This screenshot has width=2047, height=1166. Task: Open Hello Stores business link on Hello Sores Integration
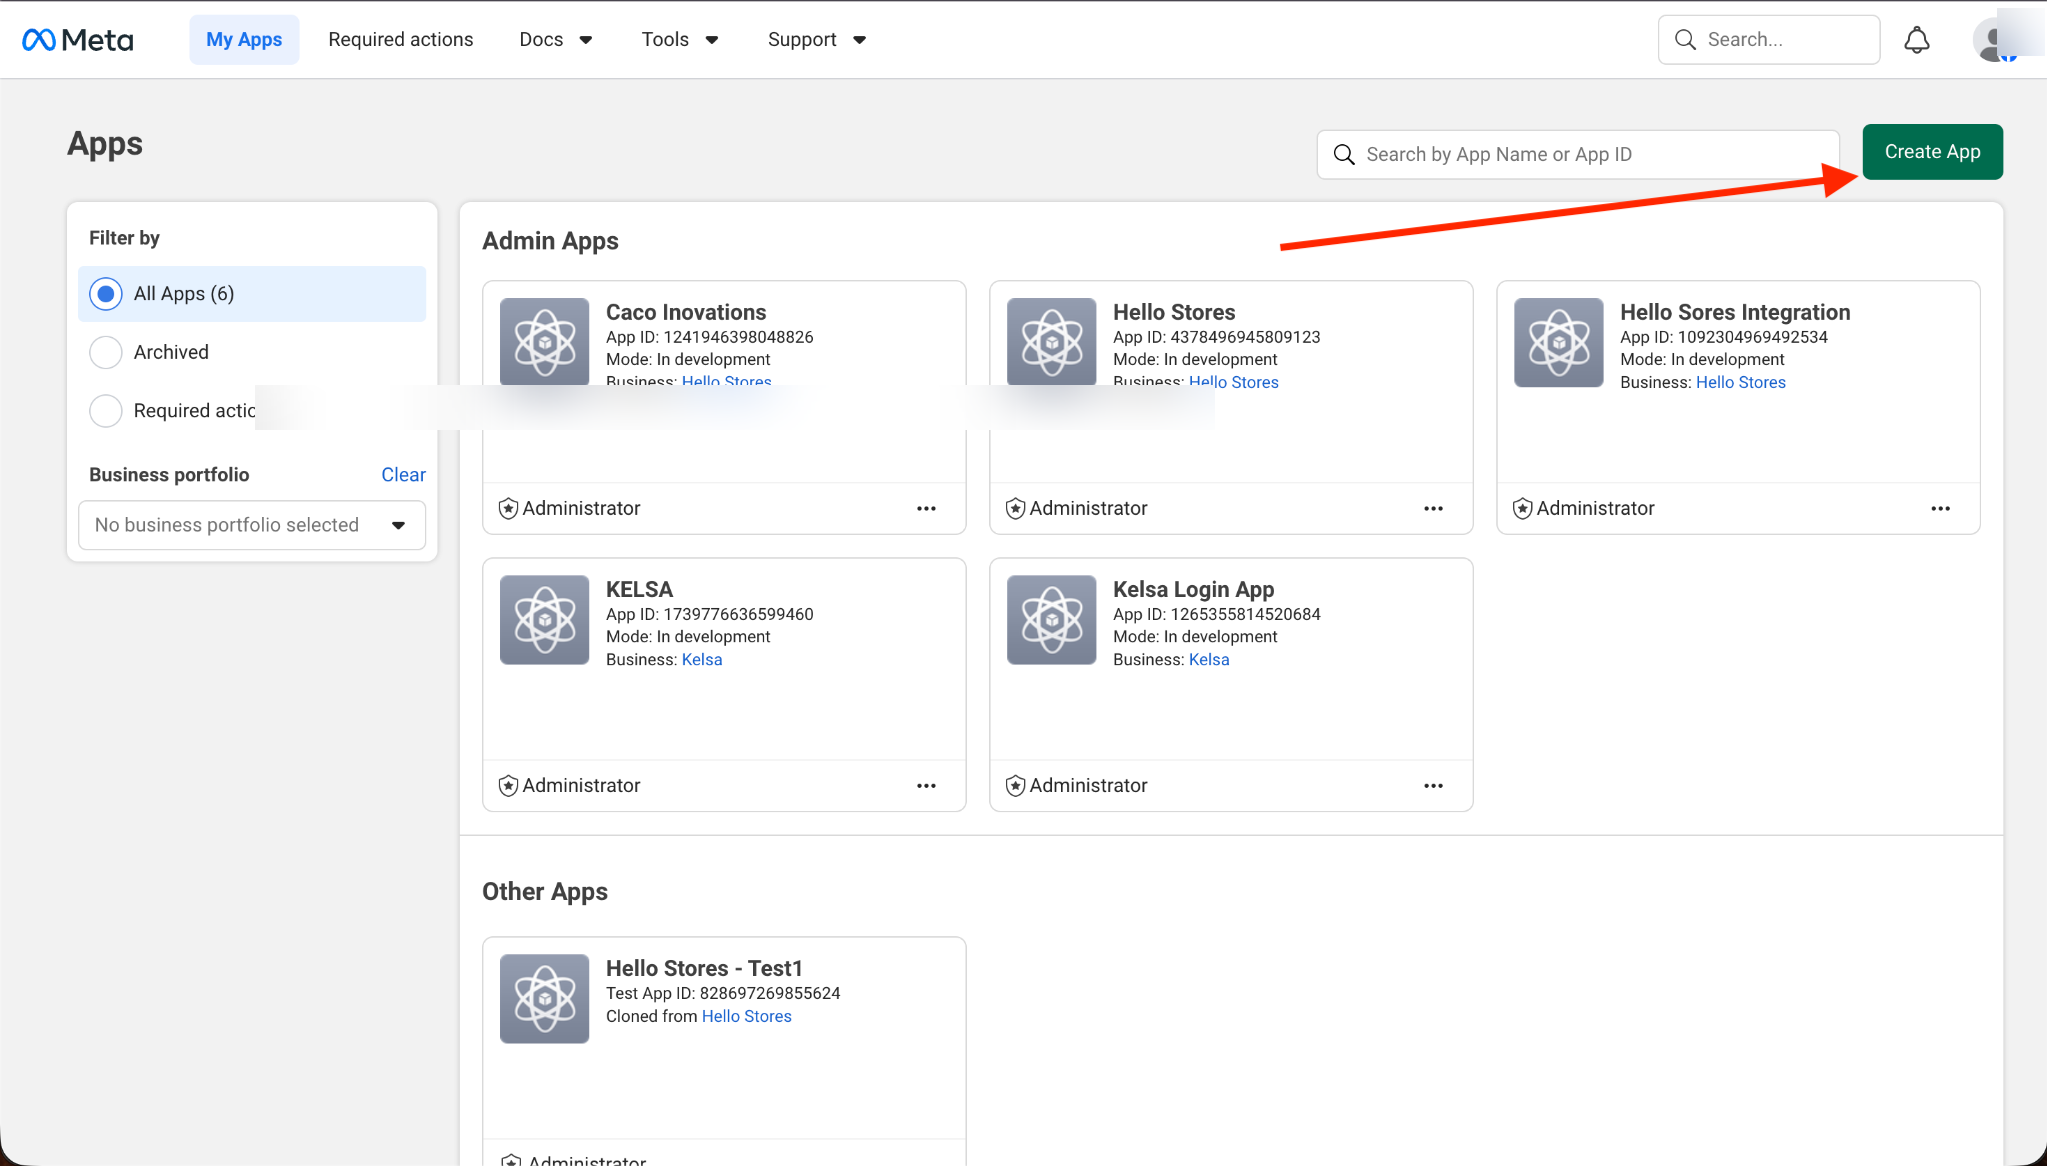point(1740,382)
